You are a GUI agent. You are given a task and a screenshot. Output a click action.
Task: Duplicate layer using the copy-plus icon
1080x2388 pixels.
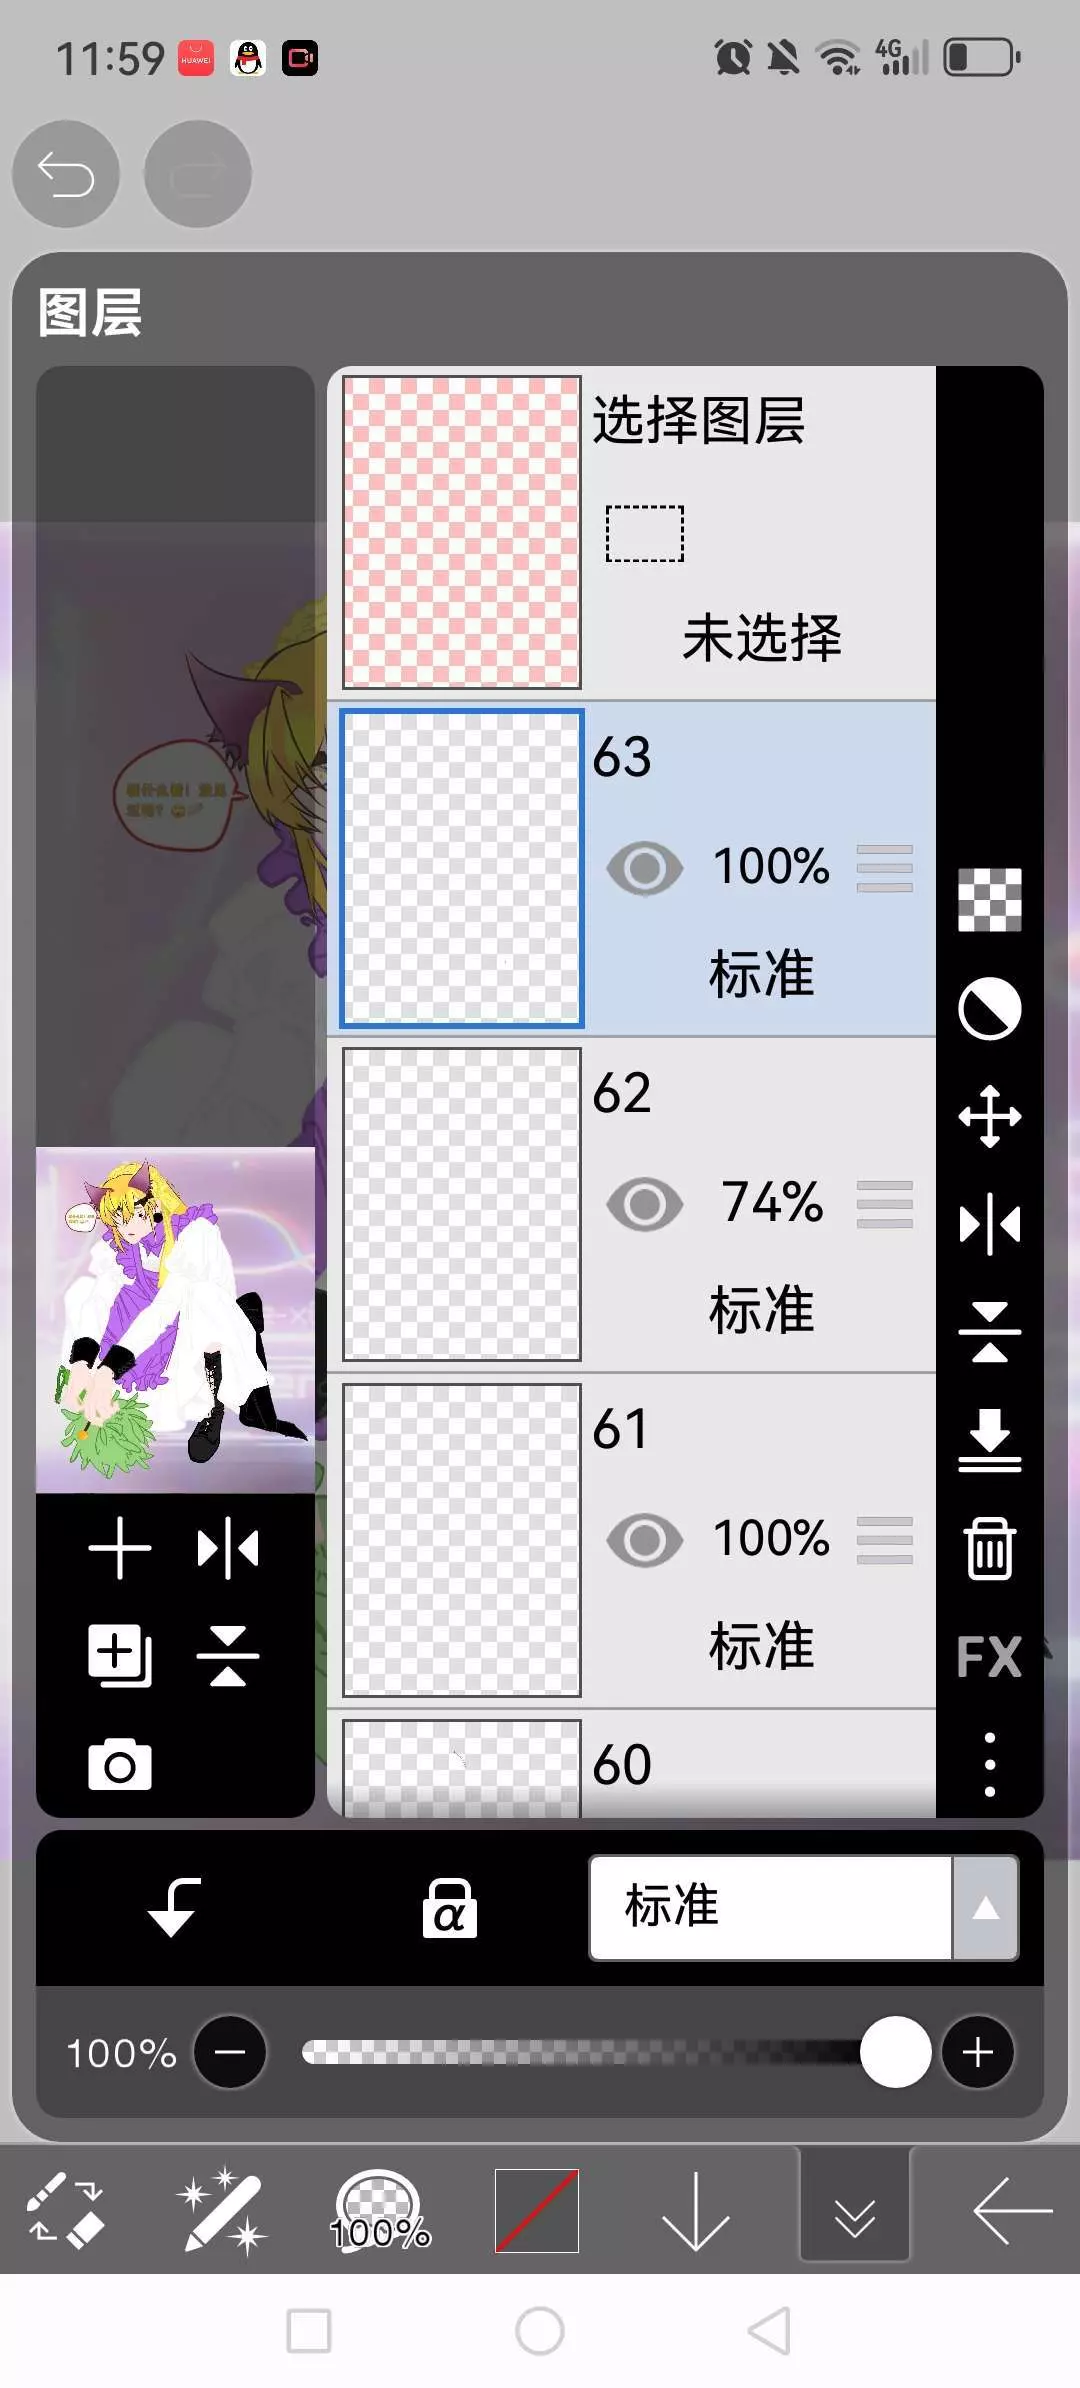click(x=120, y=1656)
